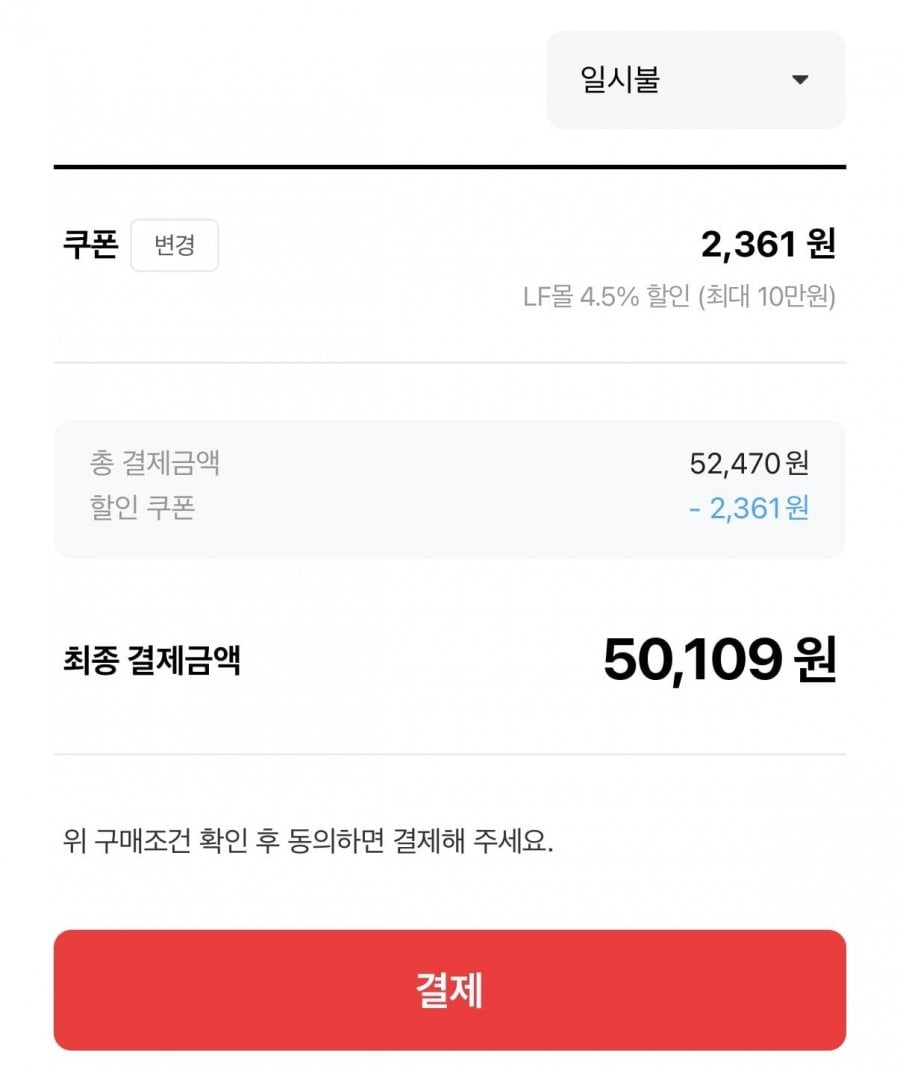Click the (최대 10만원) limit text
Viewport: 900px width, 1070px height.
(767, 297)
